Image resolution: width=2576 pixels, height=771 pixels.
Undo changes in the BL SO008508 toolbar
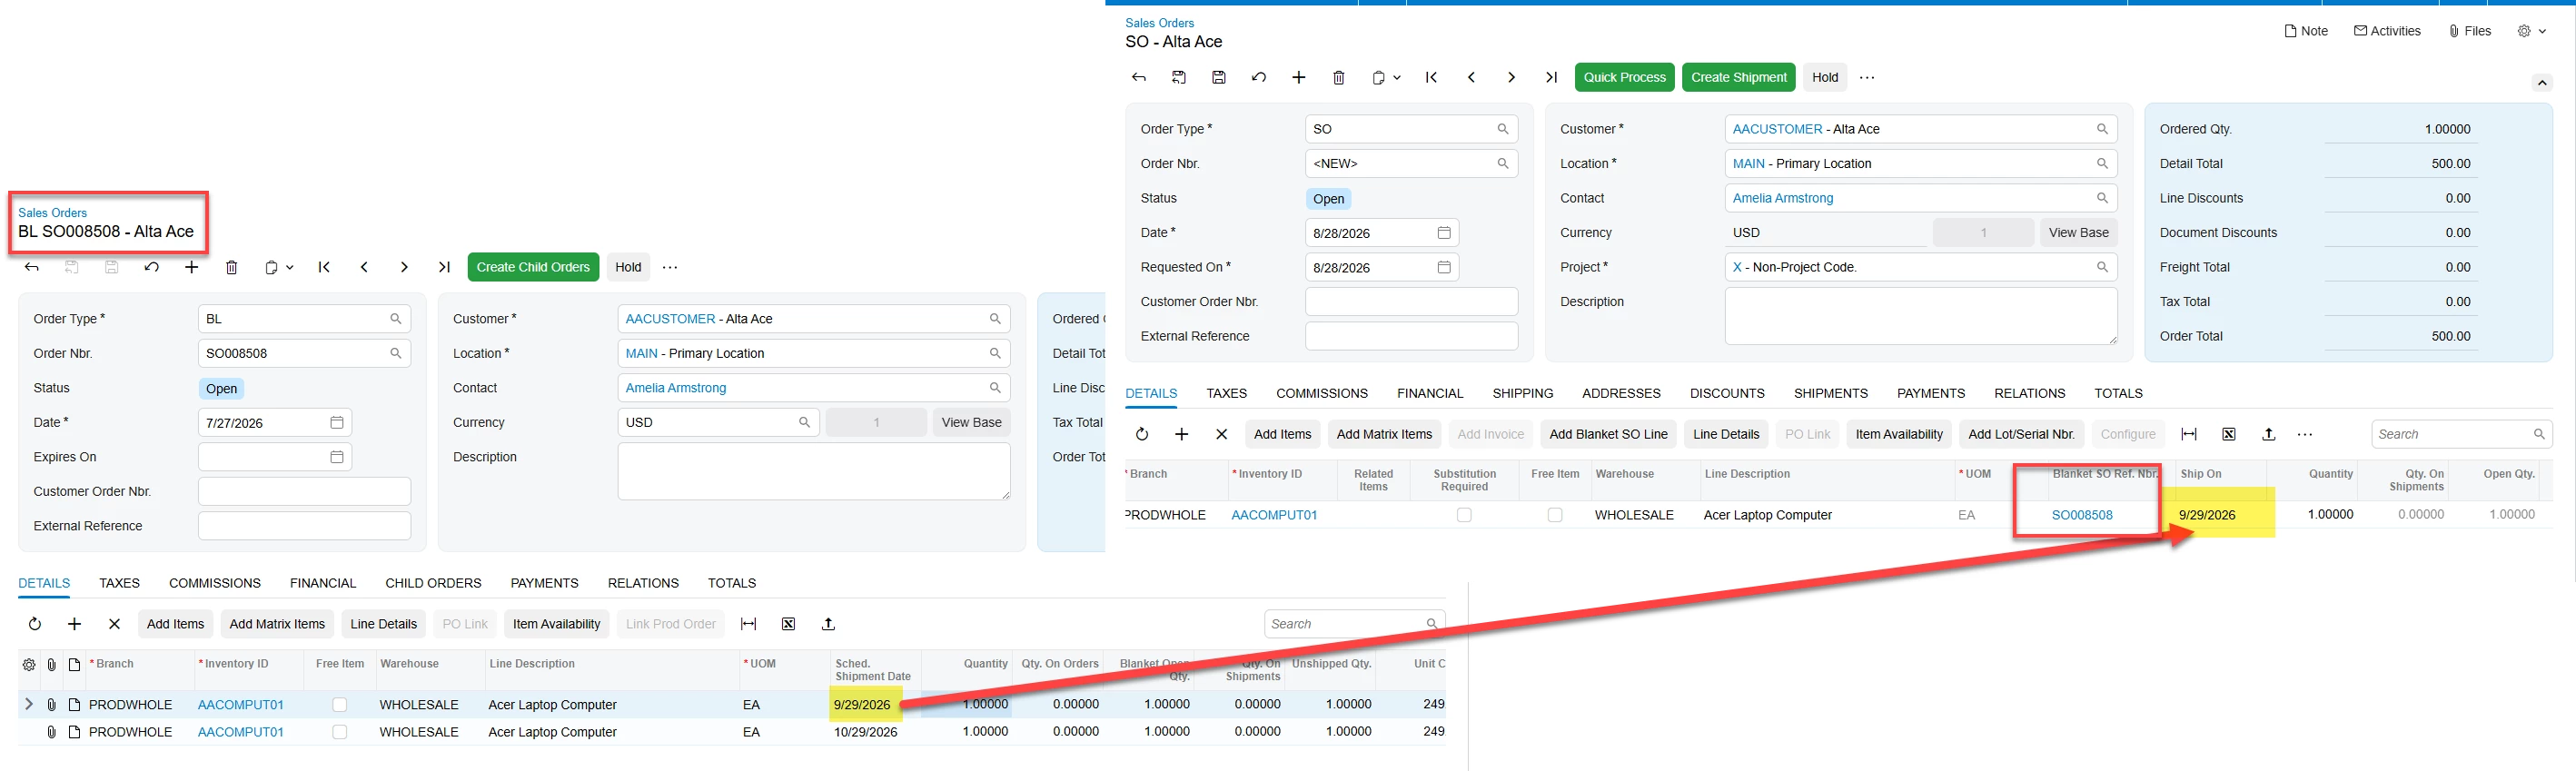pos(152,267)
